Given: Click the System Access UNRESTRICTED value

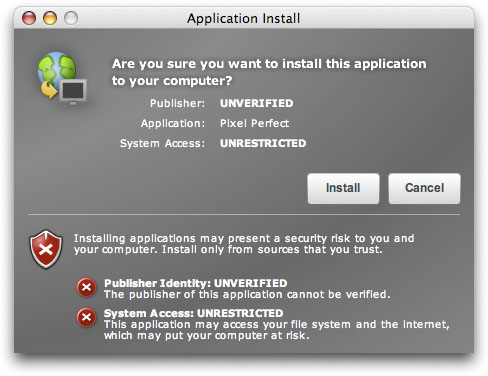Looking at the screenshot, I should pos(263,143).
